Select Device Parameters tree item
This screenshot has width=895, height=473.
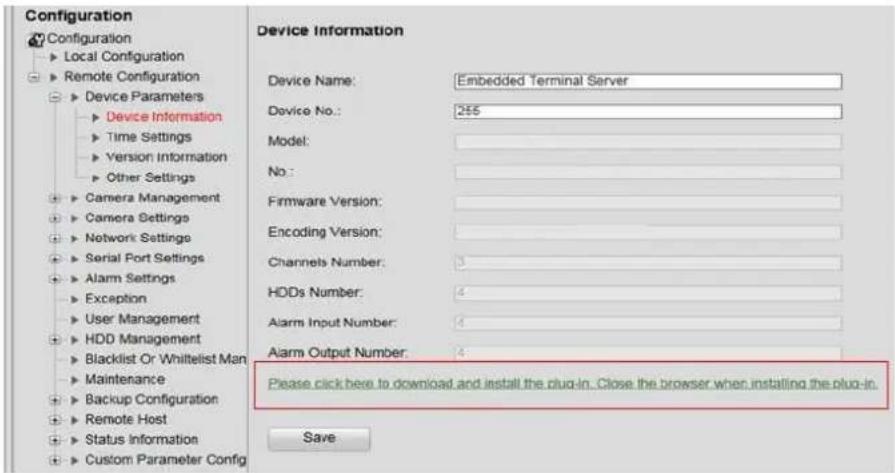144,96
